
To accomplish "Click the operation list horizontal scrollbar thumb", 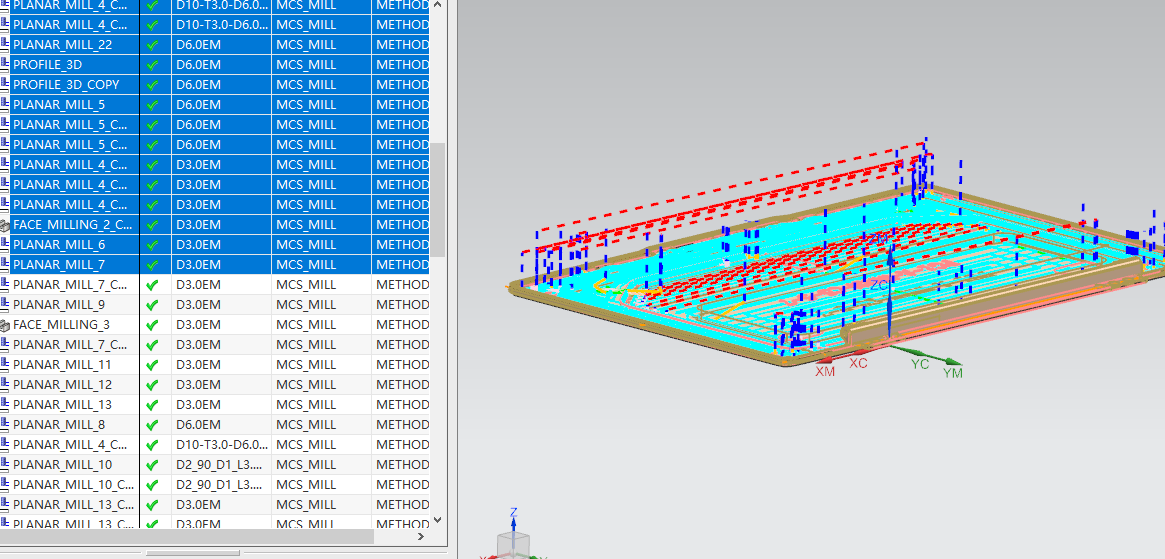I will 186,536.
